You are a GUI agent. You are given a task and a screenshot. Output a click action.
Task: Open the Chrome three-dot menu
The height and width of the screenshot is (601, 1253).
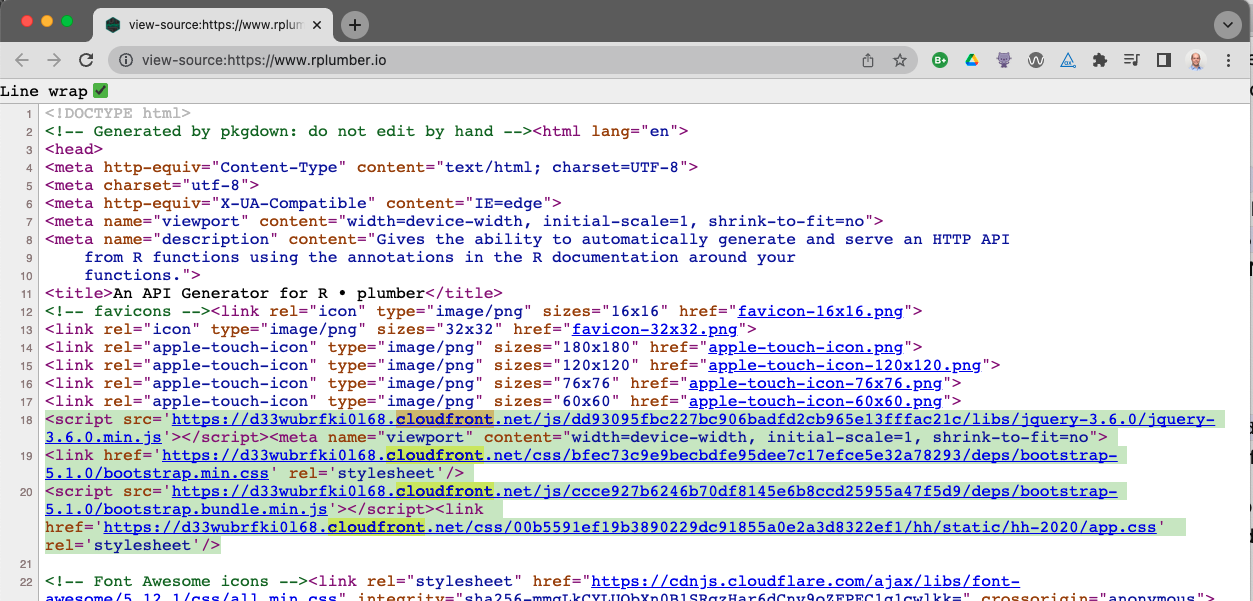1229,60
